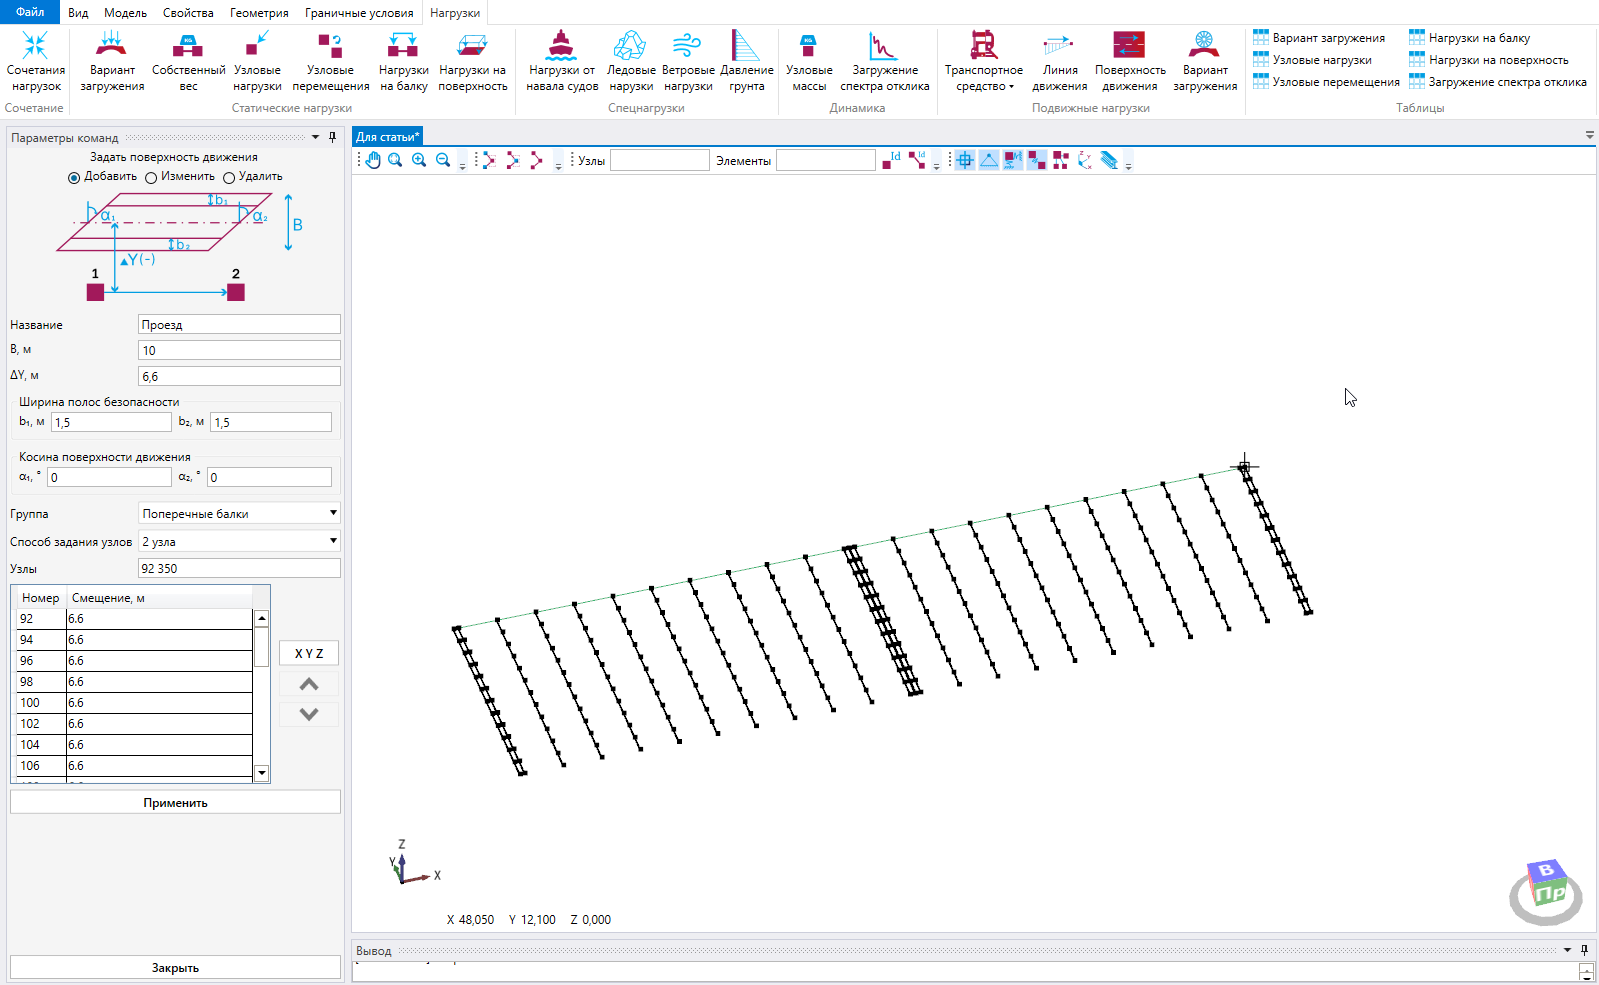The width and height of the screenshot is (1599, 985).
Task: Expand document tabs list arrow
Action: [1589, 135]
